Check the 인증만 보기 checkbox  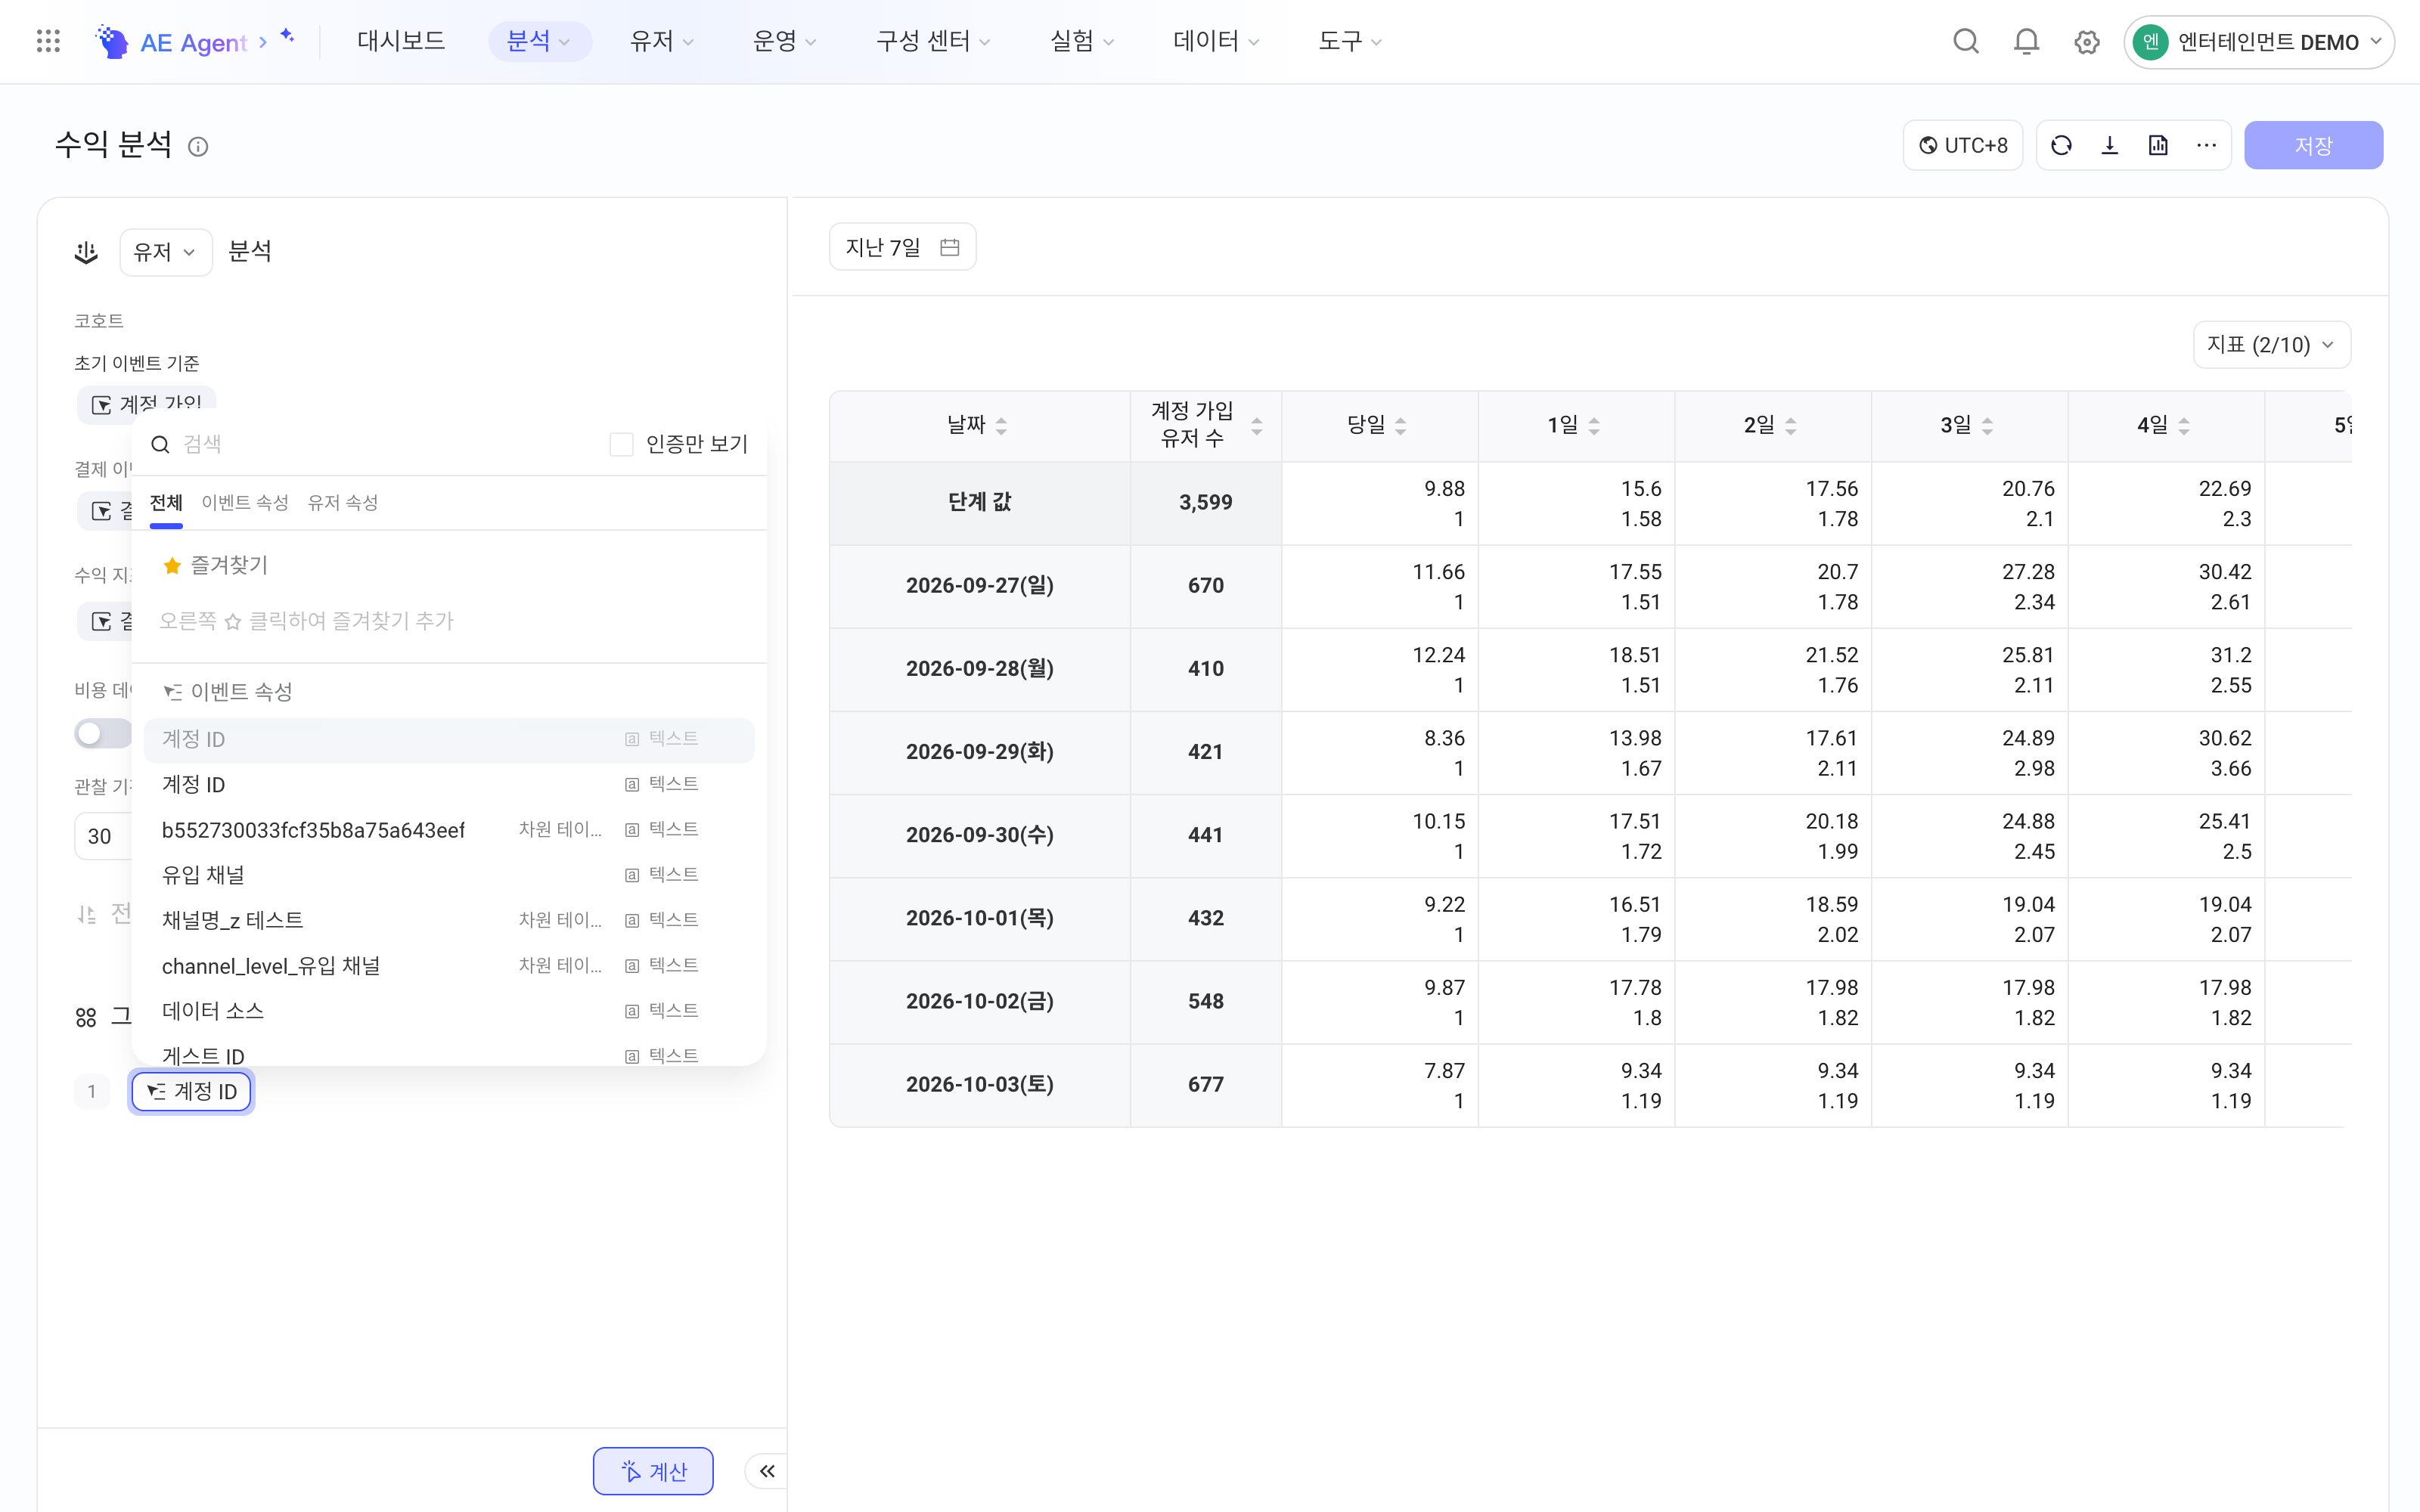(621, 444)
